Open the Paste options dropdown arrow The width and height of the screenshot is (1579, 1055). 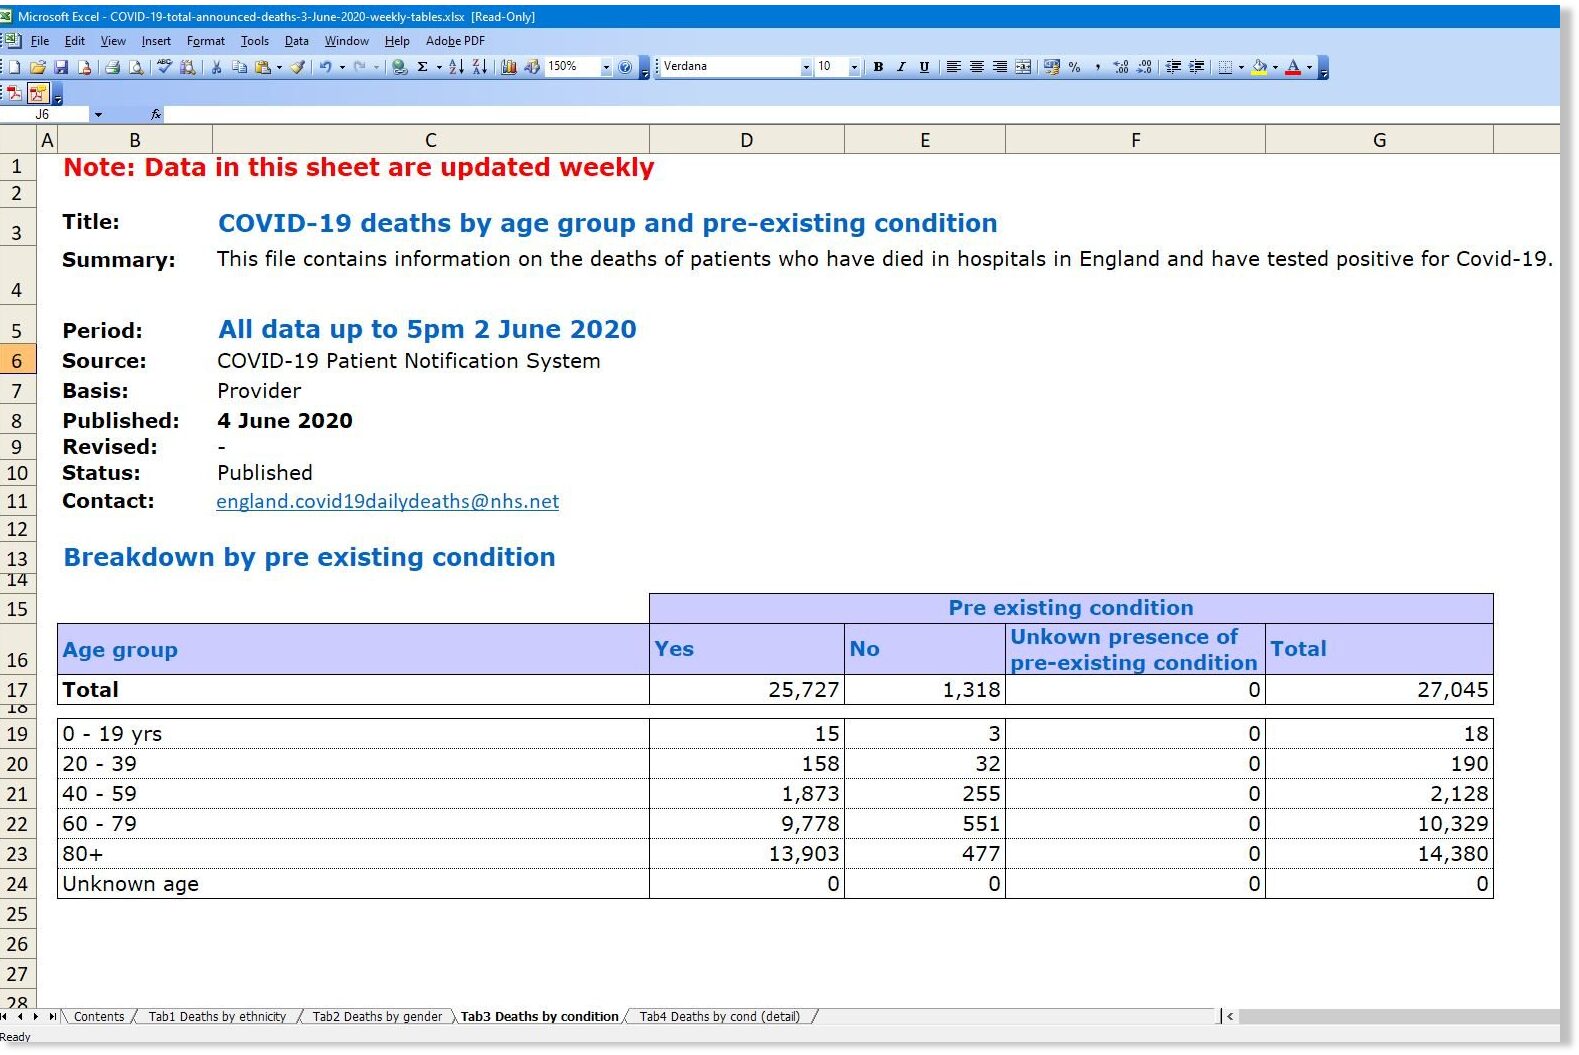279,67
